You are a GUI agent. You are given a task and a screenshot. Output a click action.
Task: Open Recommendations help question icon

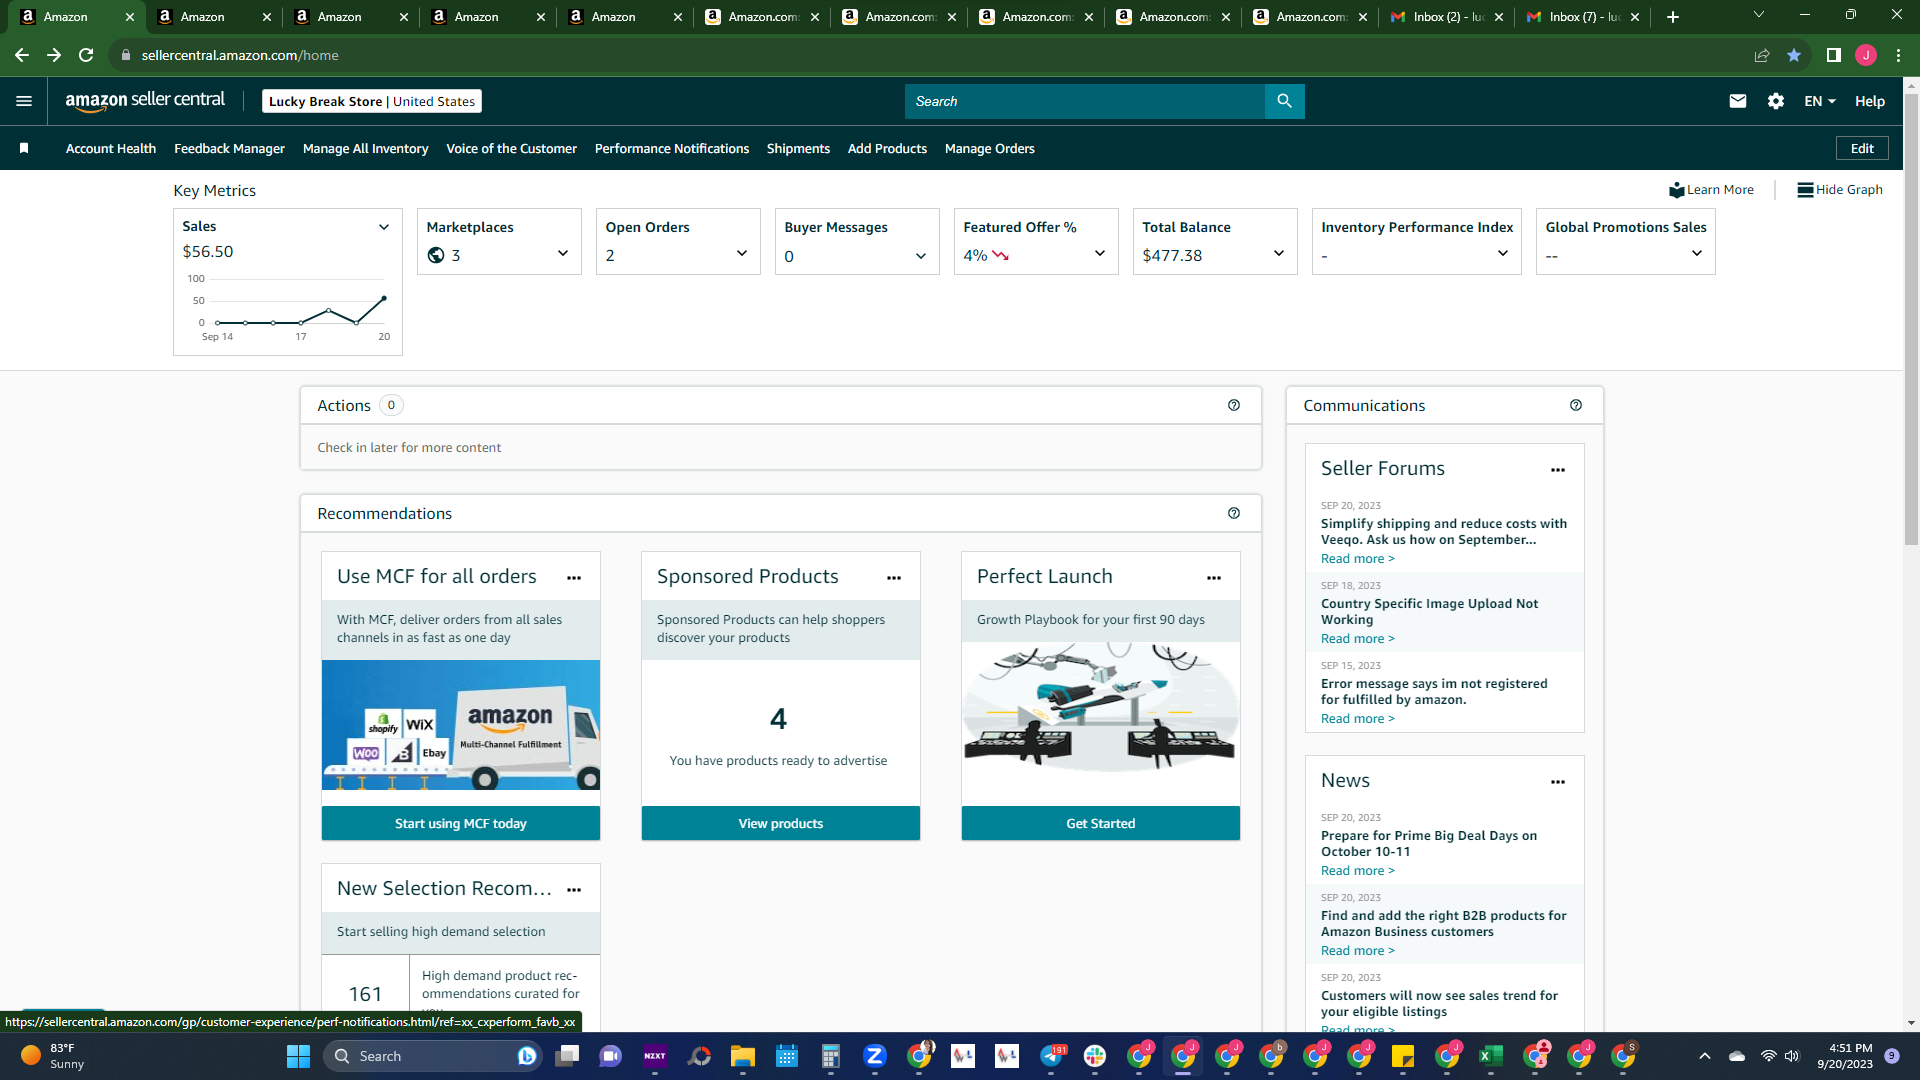click(1234, 513)
